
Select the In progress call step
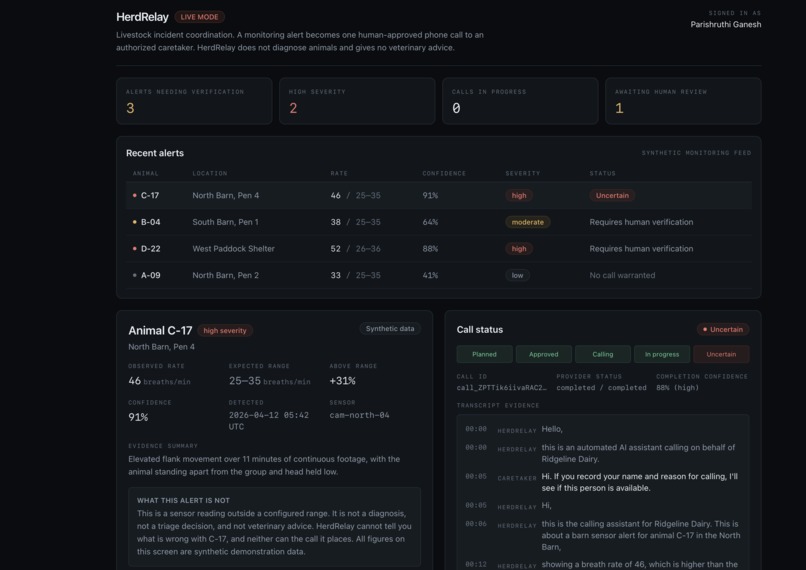coord(662,354)
